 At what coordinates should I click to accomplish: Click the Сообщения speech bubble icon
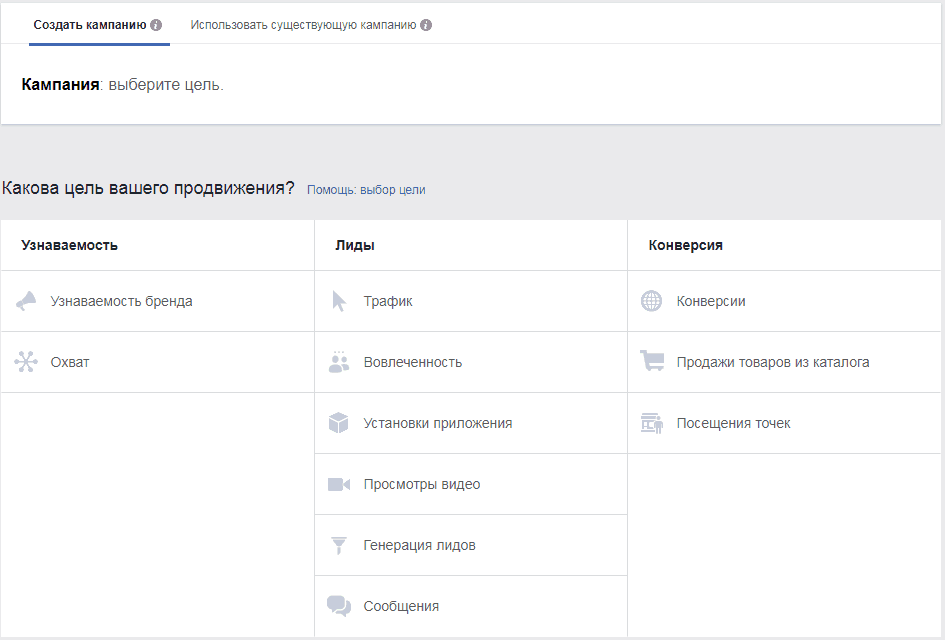(340, 605)
